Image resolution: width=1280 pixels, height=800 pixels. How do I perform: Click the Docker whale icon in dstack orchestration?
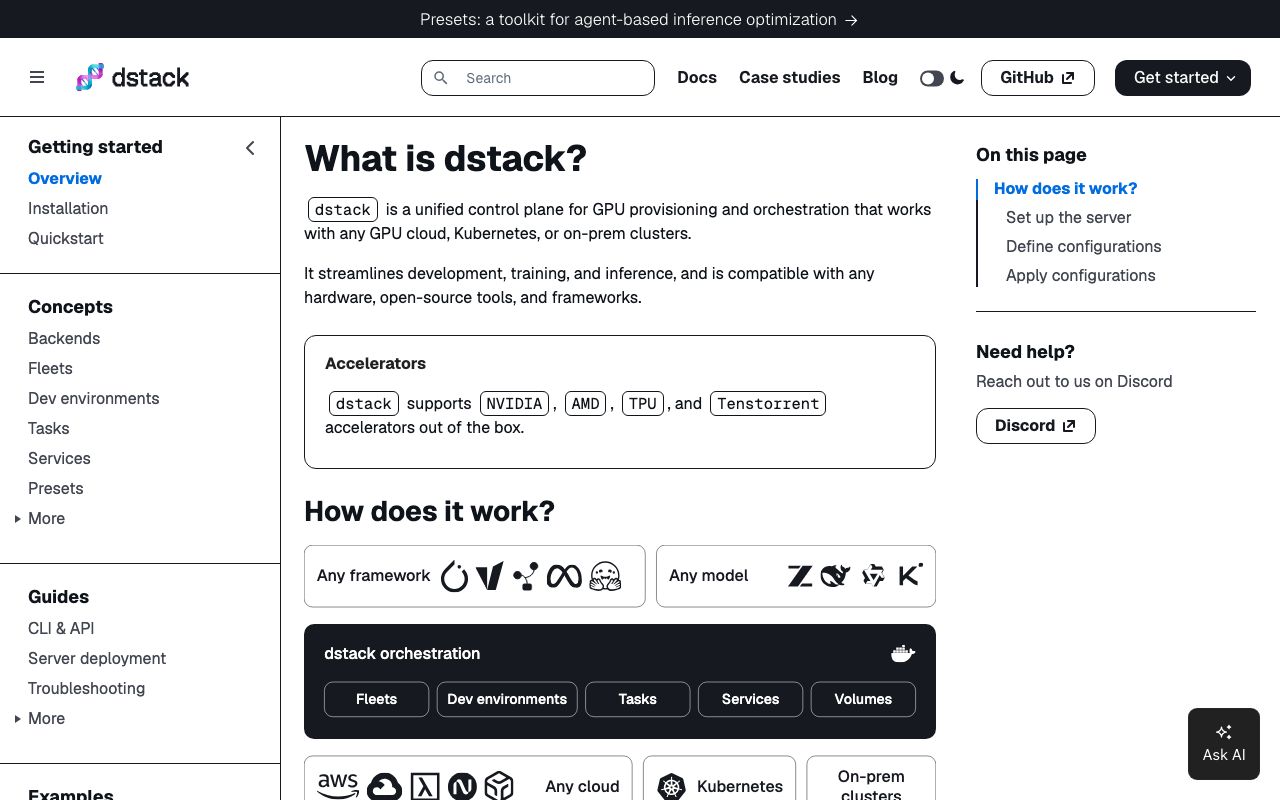903,654
